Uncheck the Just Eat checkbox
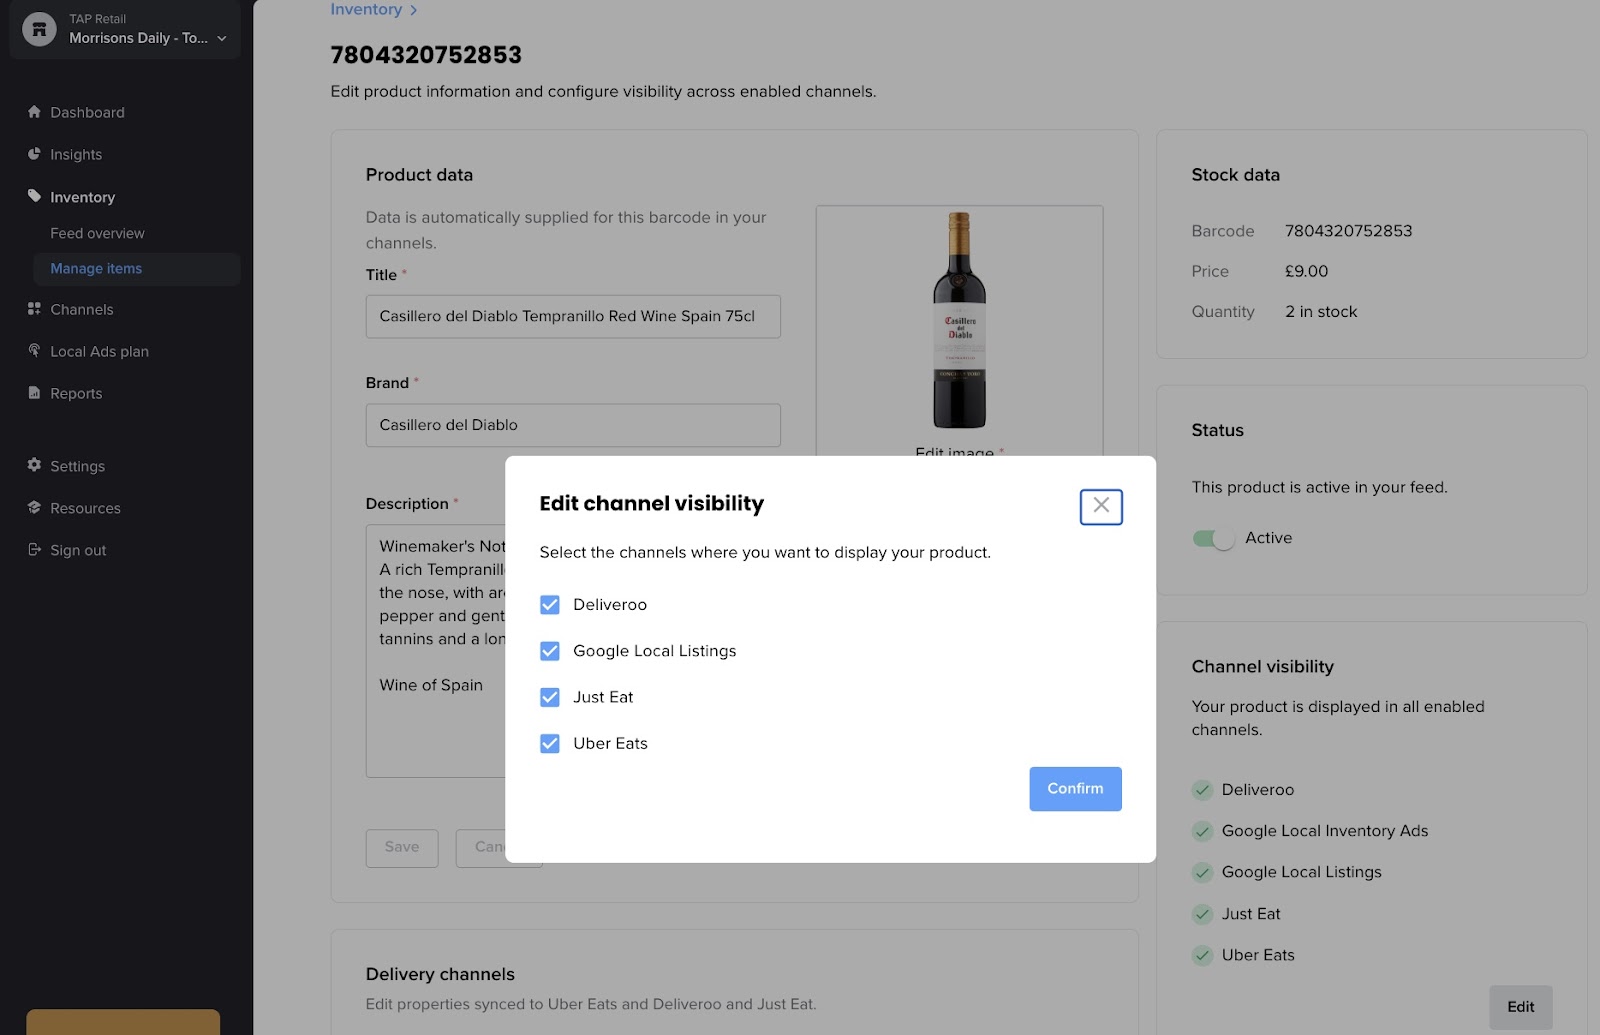Image resolution: width=1600 pixels, height=1035 pixels. coord(550,697)
